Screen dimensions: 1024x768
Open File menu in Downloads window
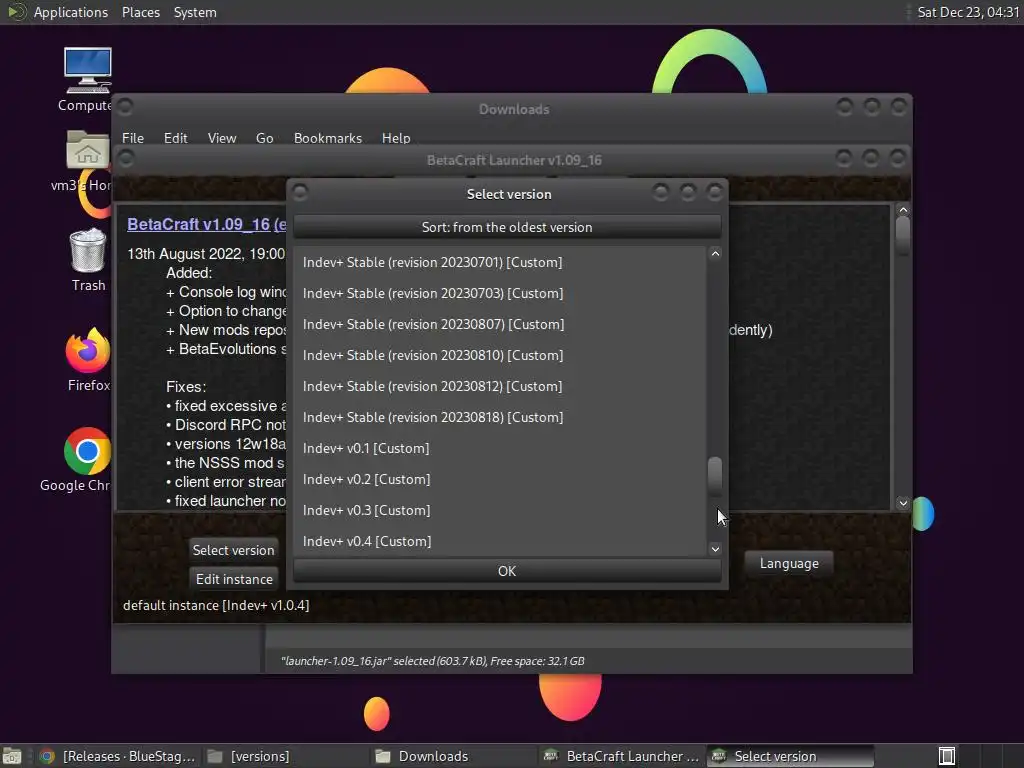tap(133, 138)
